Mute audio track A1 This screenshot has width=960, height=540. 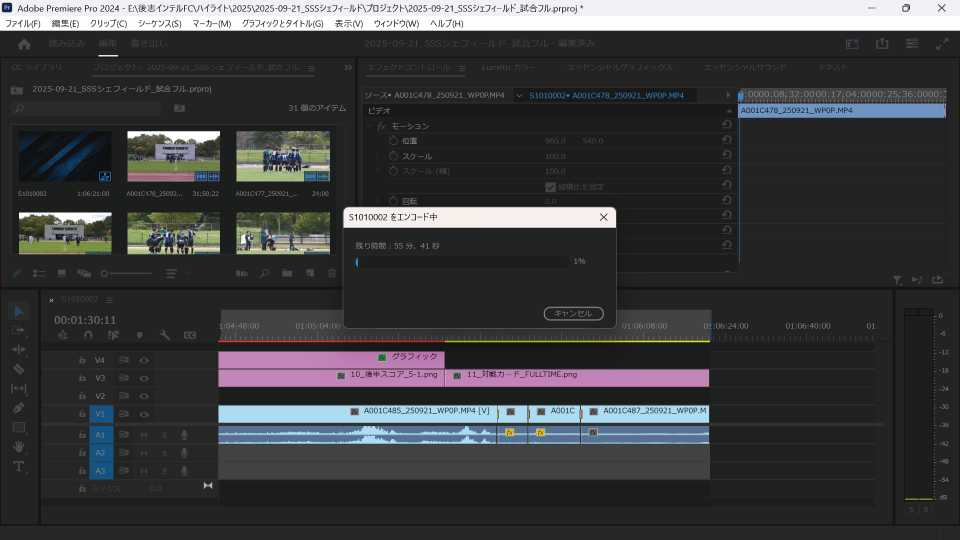pos(144,435)
